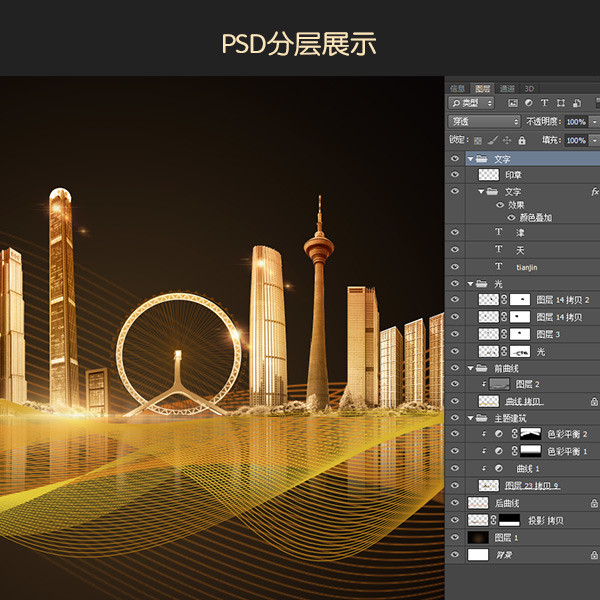
Task: Open the 类型 filter type dropdown
Action: [471, 103]
